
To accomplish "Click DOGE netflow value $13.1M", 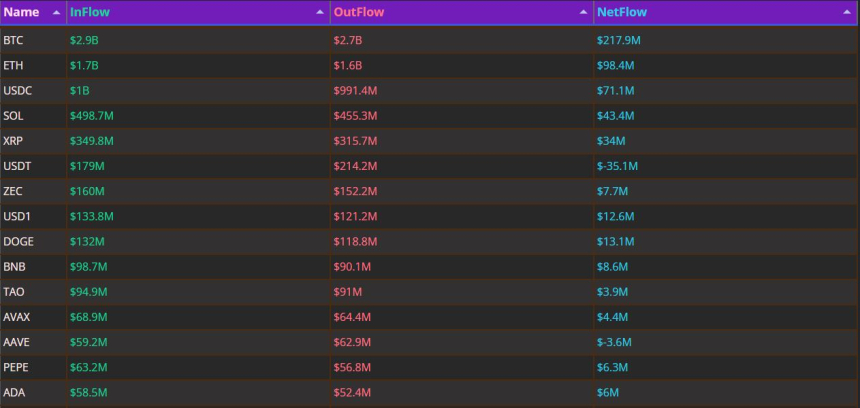I will pos(614,242).
